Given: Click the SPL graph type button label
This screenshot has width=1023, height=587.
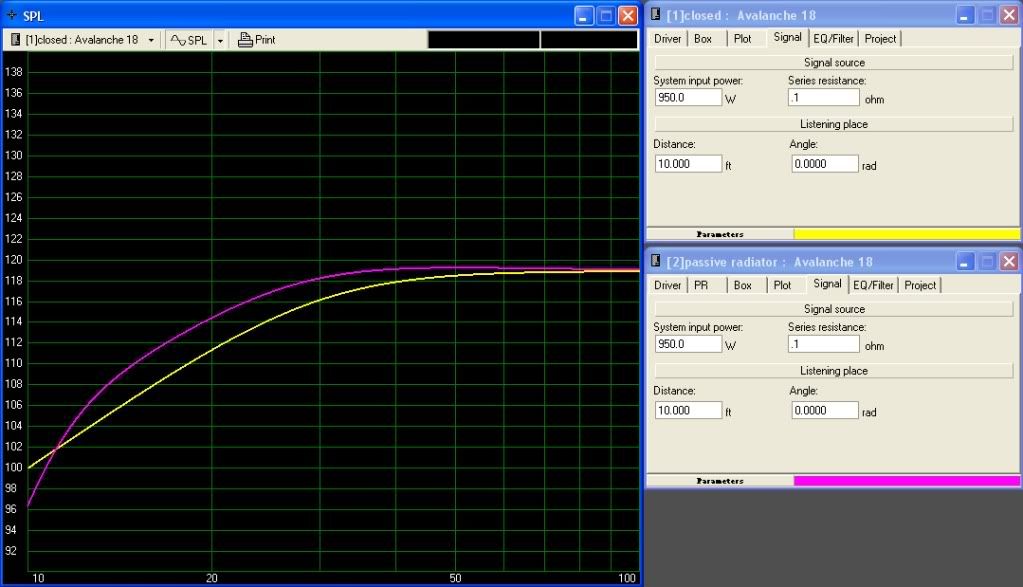Looking at the screenshot, I should click(x=197, y=40).
